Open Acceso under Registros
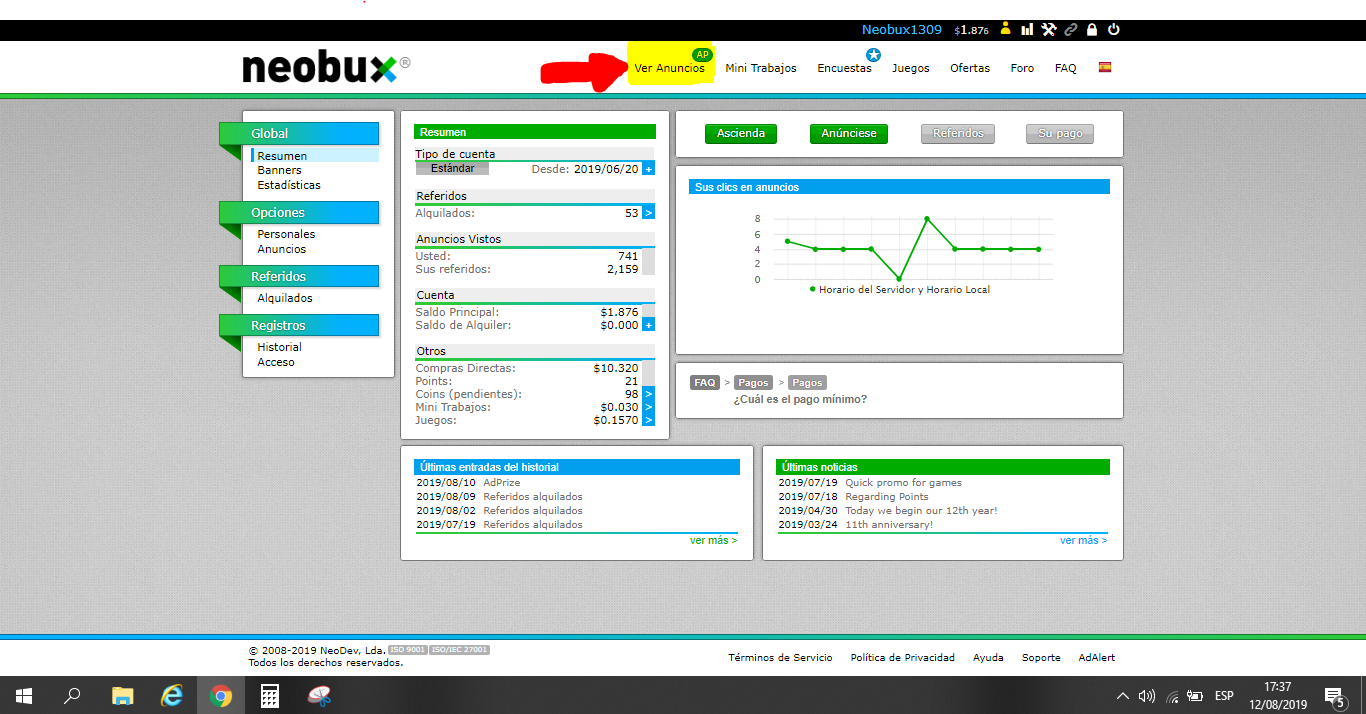The height and width of the screenshot is (714, 1366). click(x=276, y=362)
